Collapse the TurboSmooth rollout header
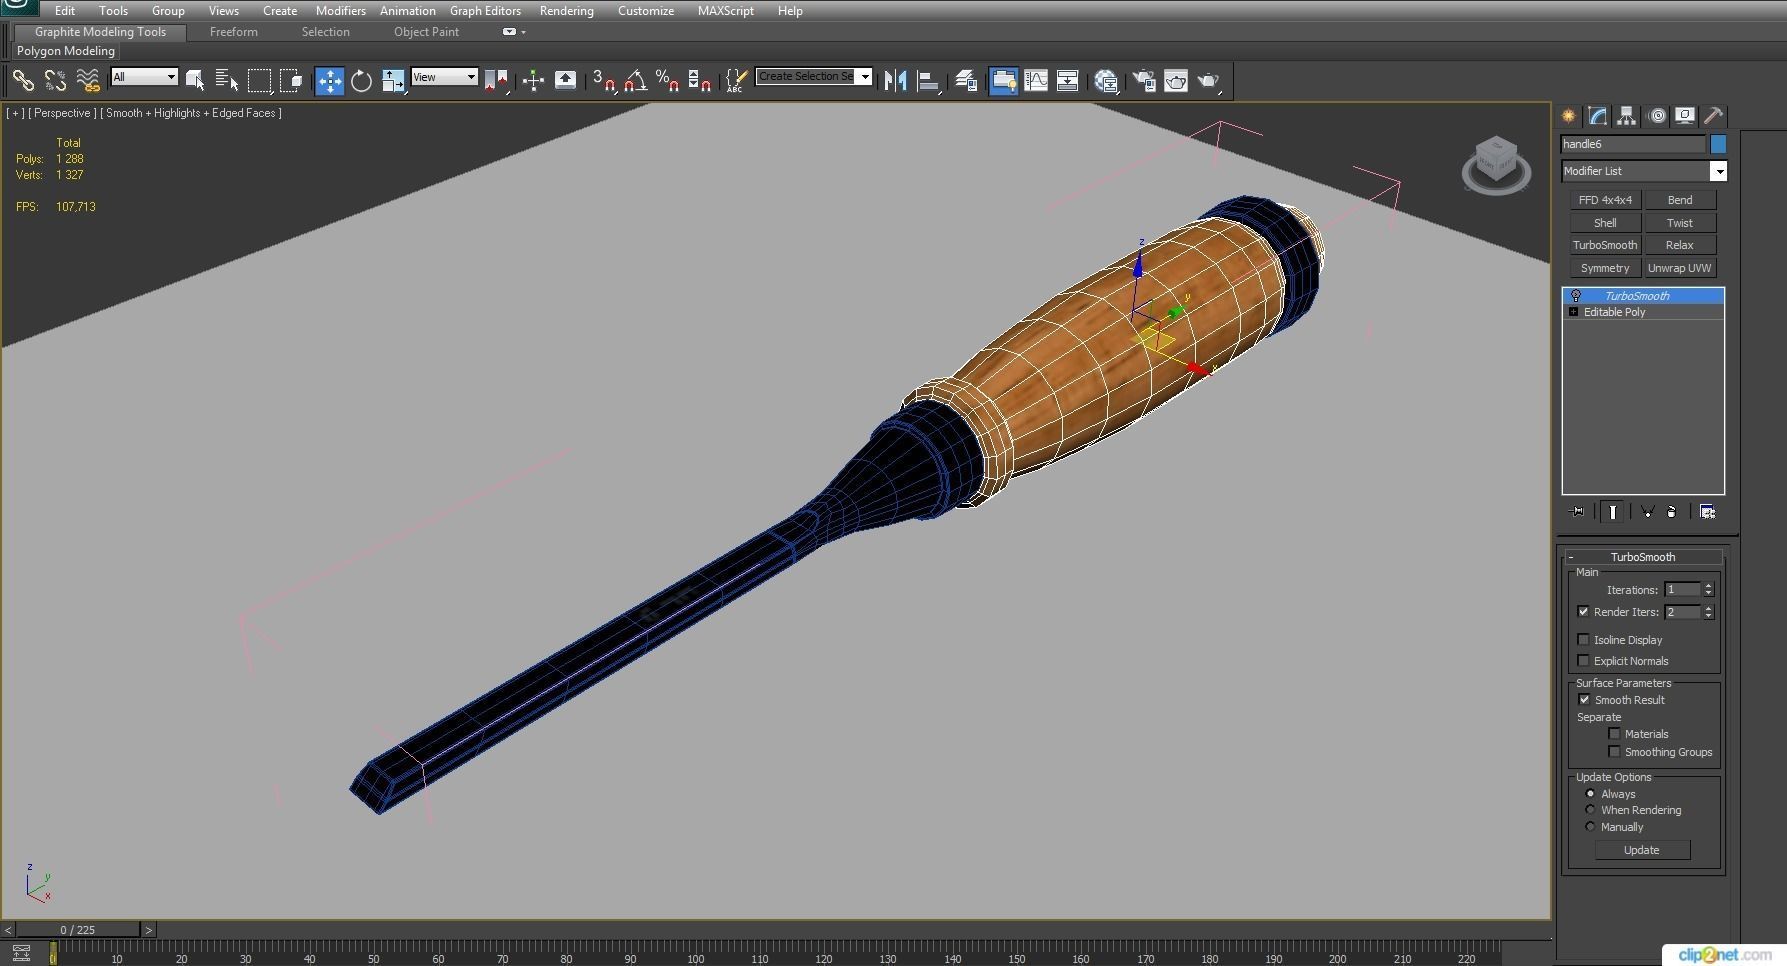 click(1643, 557)
